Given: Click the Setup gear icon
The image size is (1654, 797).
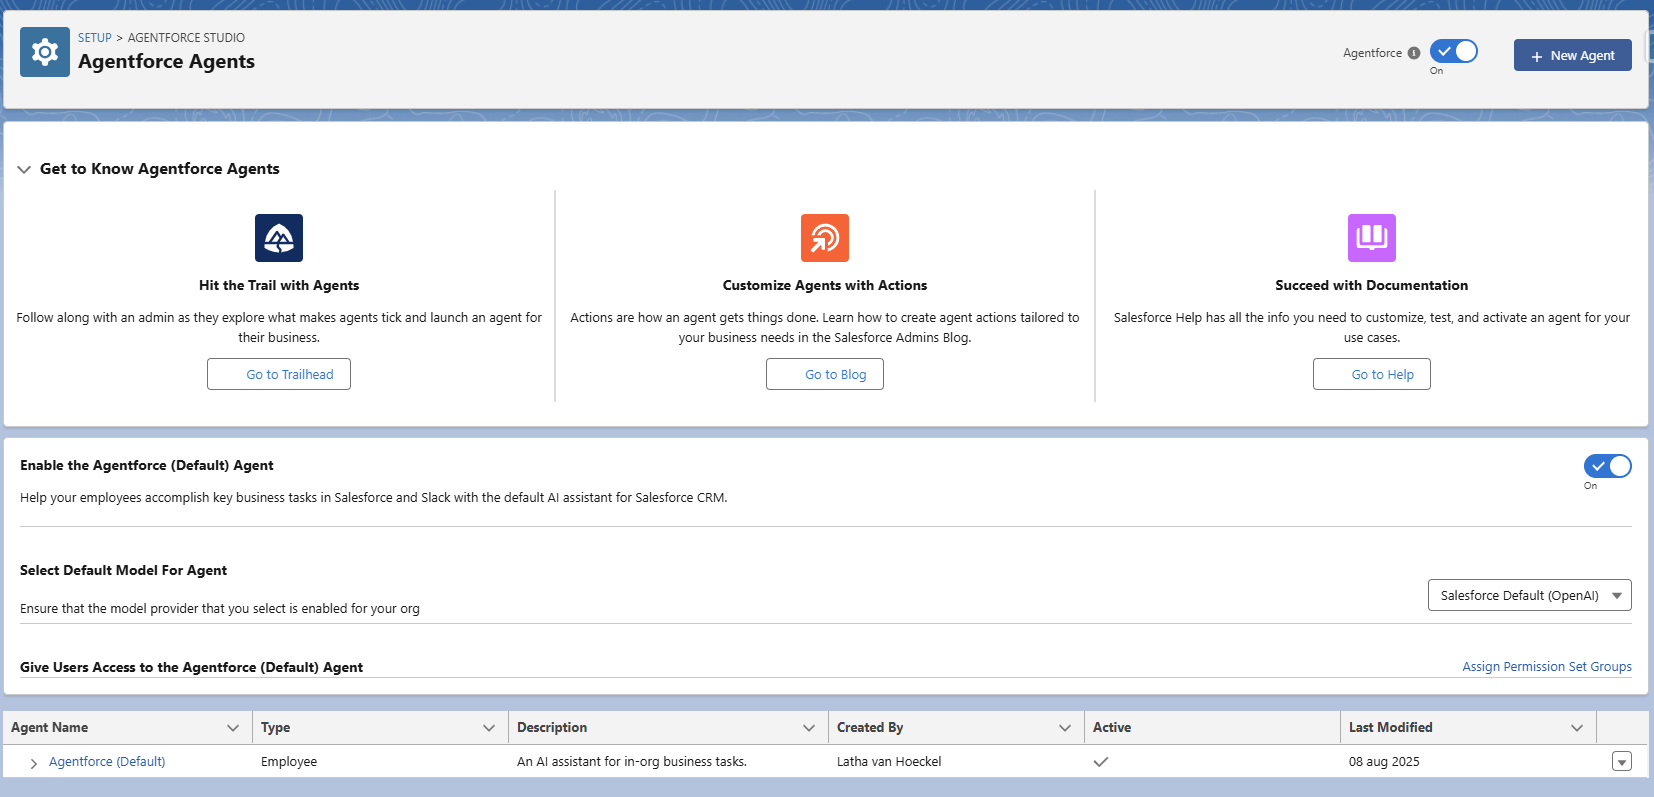Looking at the screenshot, I should pos(45,52).
